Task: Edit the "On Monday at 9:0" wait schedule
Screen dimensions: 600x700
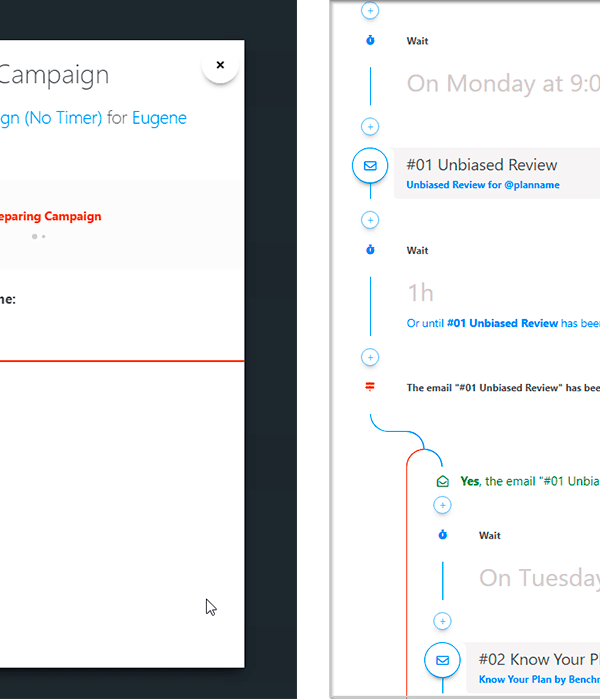Action: tap(502, 83)
